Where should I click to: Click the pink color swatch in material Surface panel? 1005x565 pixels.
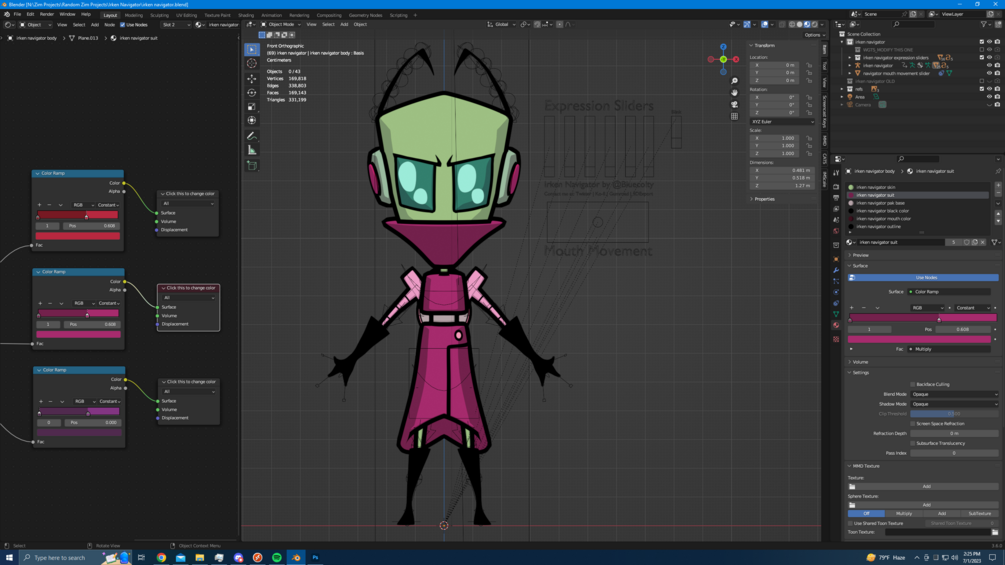[921, 339]
